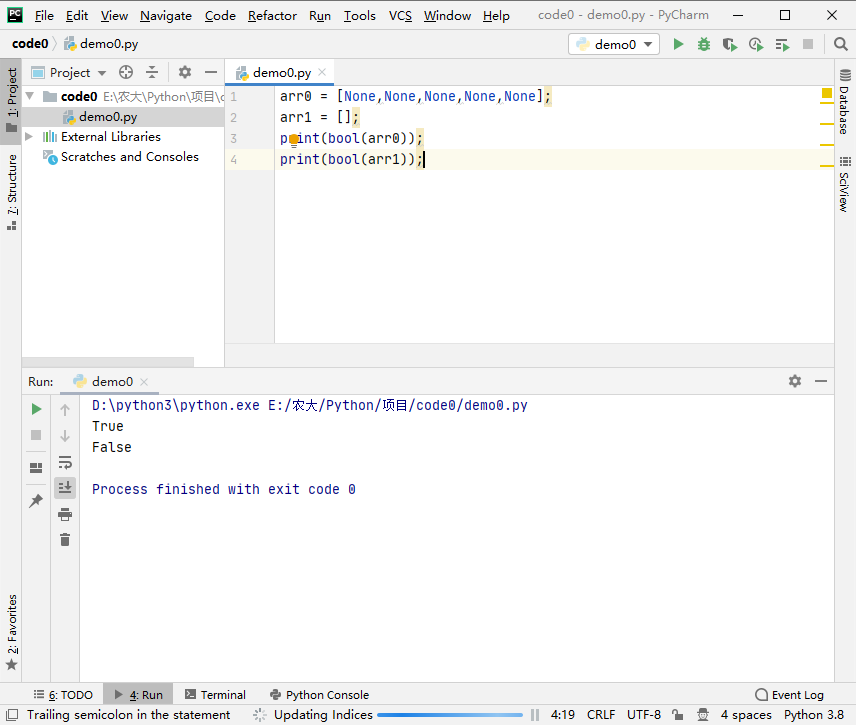Locate current file with crosshair icon in Project panel
Image resolution: width=856 pixels, height=725 pixels.
[126, 72]
